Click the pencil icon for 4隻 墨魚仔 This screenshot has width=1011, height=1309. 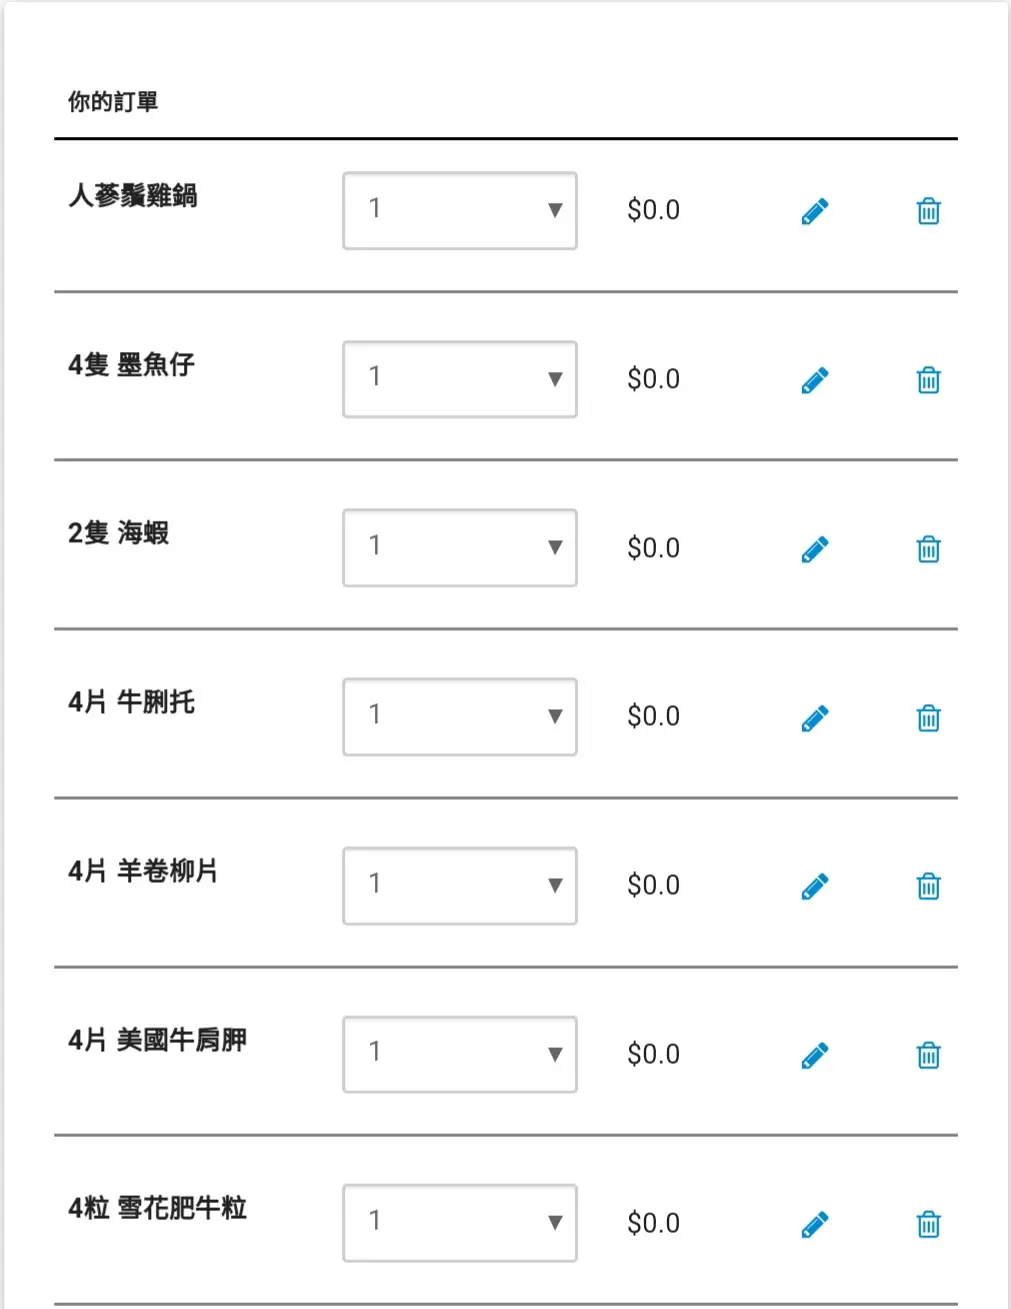click(815, 381)
